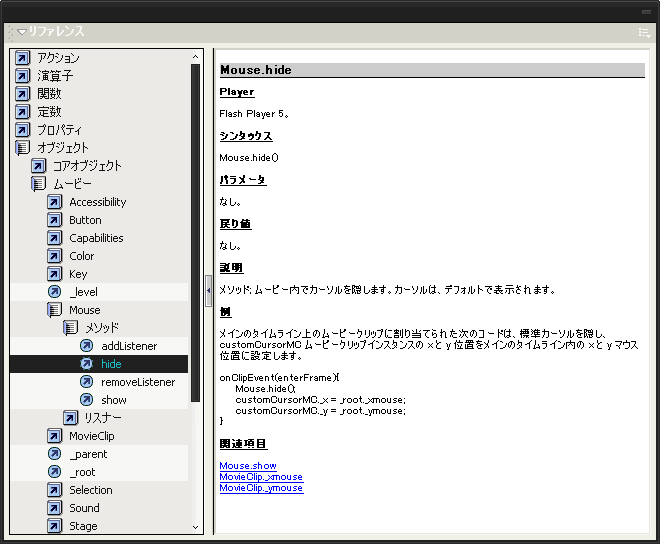This screenshot has width=660, height=544.
Task: Click the Button book icon
Action: point(54,220)
